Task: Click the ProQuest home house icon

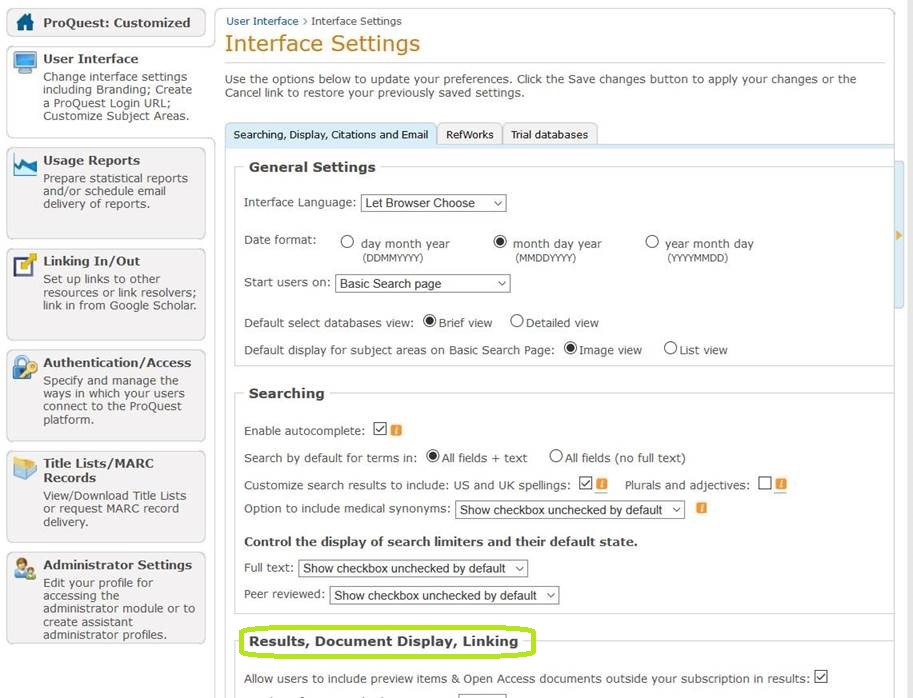Action: coord(25,22)
